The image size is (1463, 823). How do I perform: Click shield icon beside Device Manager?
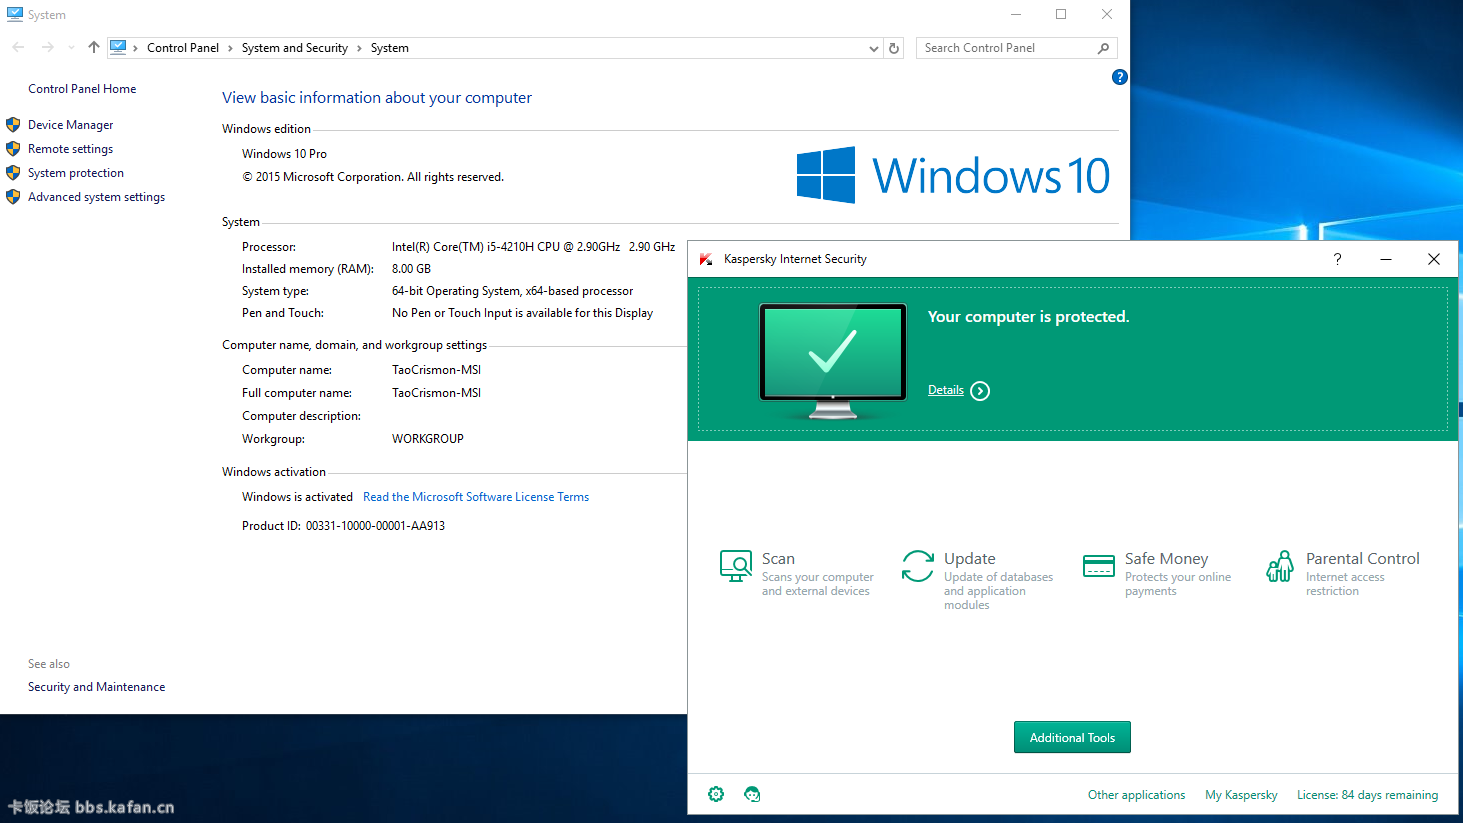[x=13, y=125]
